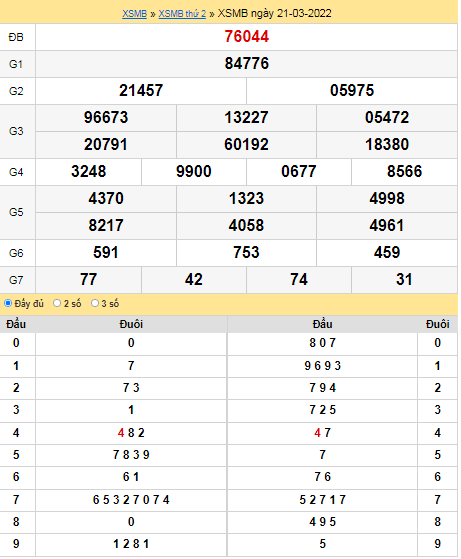Click the G1 prize number 84776
Image resolution: width=461 pixels, height=559 pixels.
246,63
